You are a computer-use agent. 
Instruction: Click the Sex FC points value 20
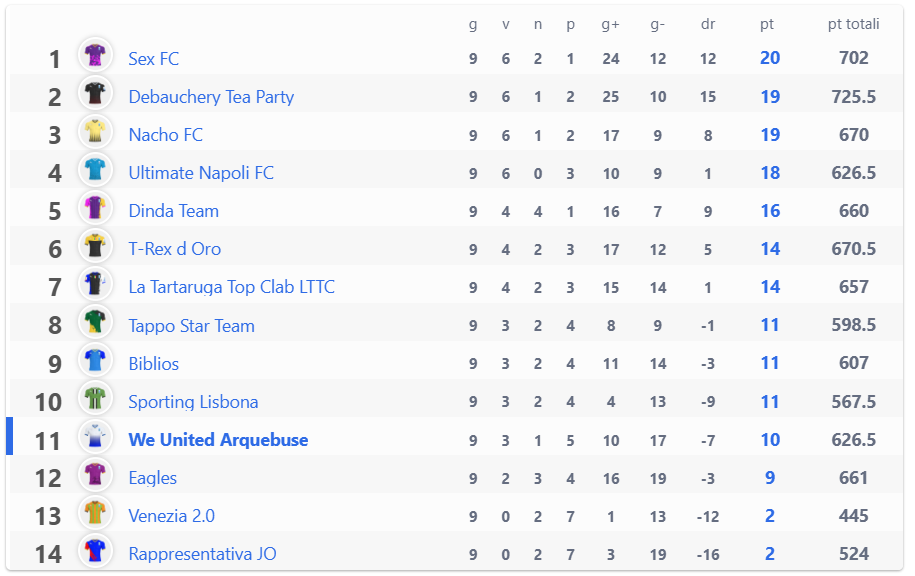[x=770, y=58]
